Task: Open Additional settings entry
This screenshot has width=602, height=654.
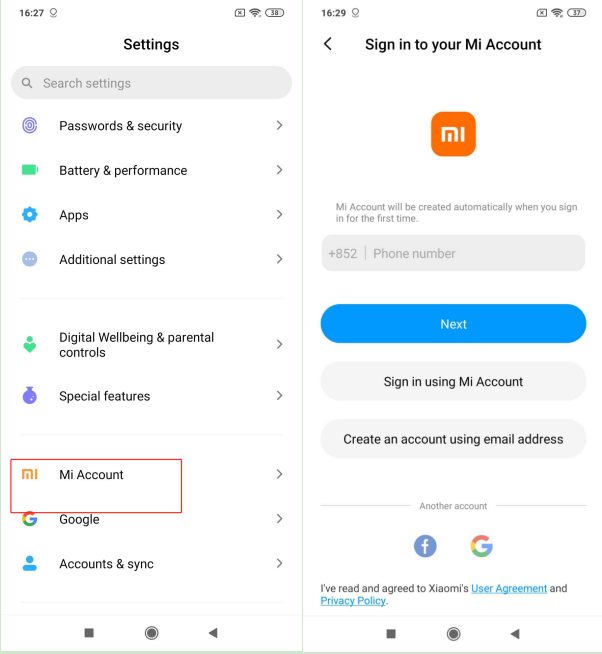Action: click(x=151, y=259)
